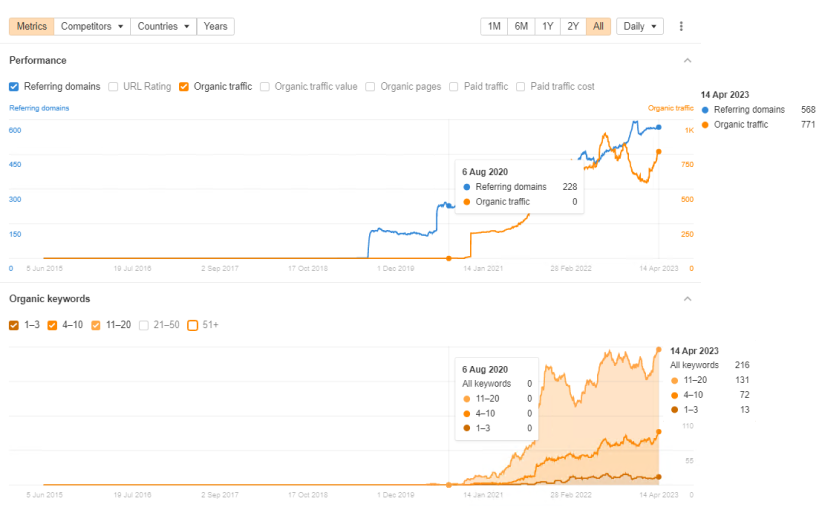This screenshot has height=525, width=825.
Task: Open the Daily interval dropdown
Action: click(x=640, y=26)
